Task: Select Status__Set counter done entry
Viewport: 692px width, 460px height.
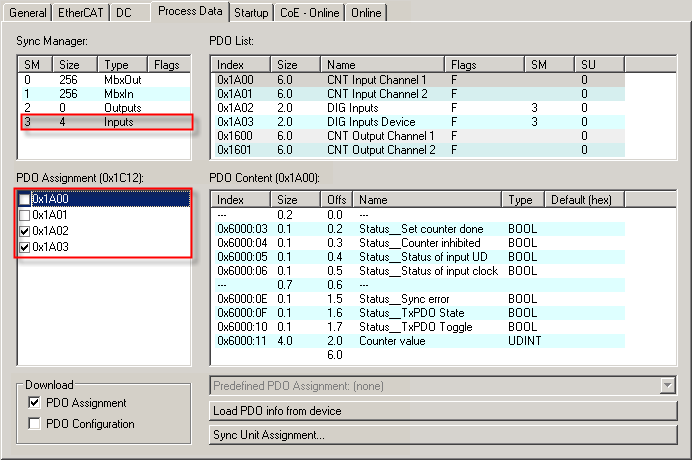Action: point(418,229)
